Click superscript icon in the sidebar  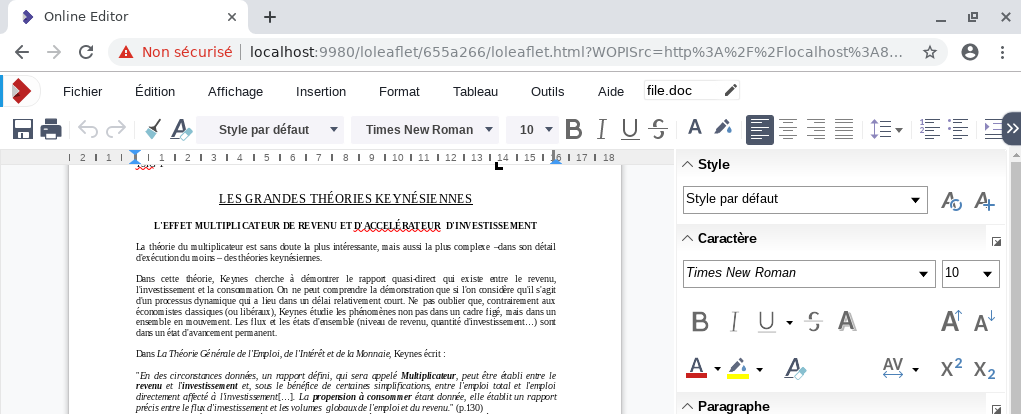(952, 368)
